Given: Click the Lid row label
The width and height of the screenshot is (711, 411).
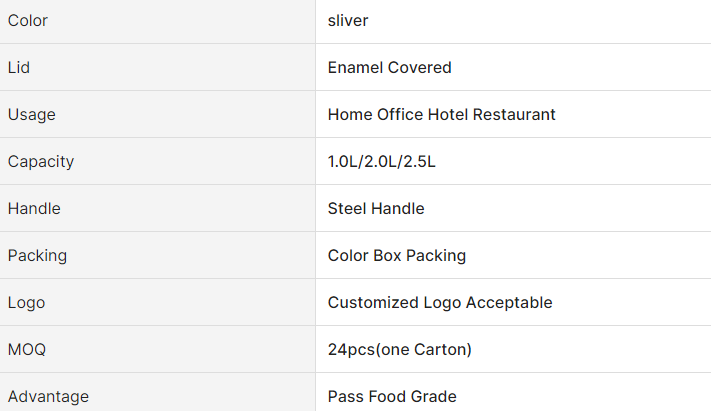Looking at the screenshot, I should (18, 68).
